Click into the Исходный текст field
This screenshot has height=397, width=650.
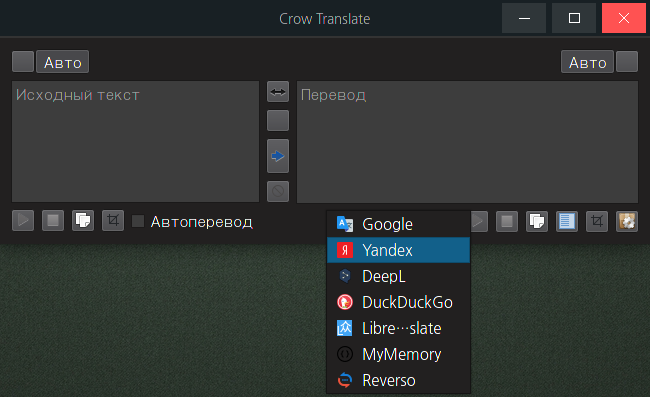[136, 142]
